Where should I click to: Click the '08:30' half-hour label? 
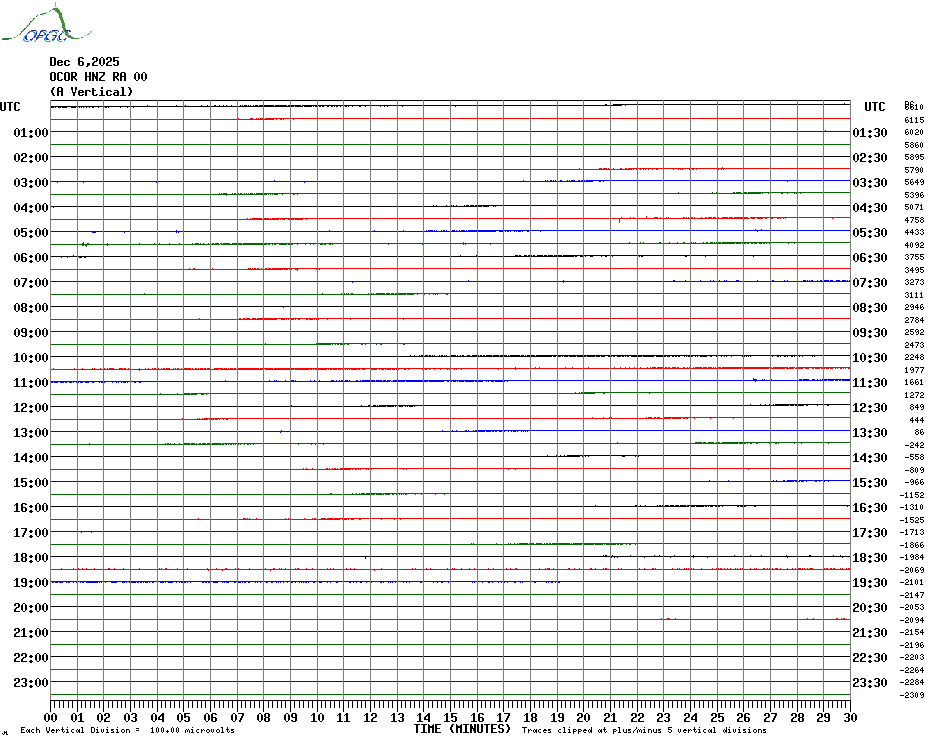pos(870,307)
